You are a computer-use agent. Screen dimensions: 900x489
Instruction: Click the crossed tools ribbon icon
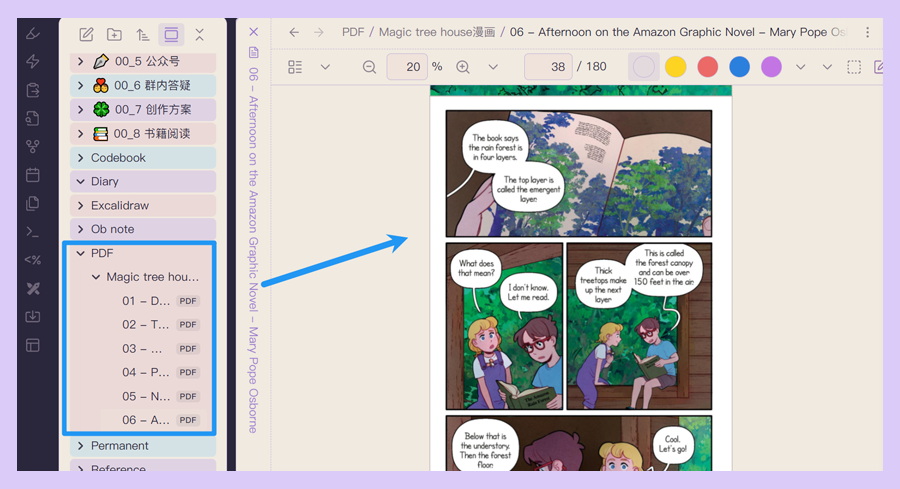point(33,289)
